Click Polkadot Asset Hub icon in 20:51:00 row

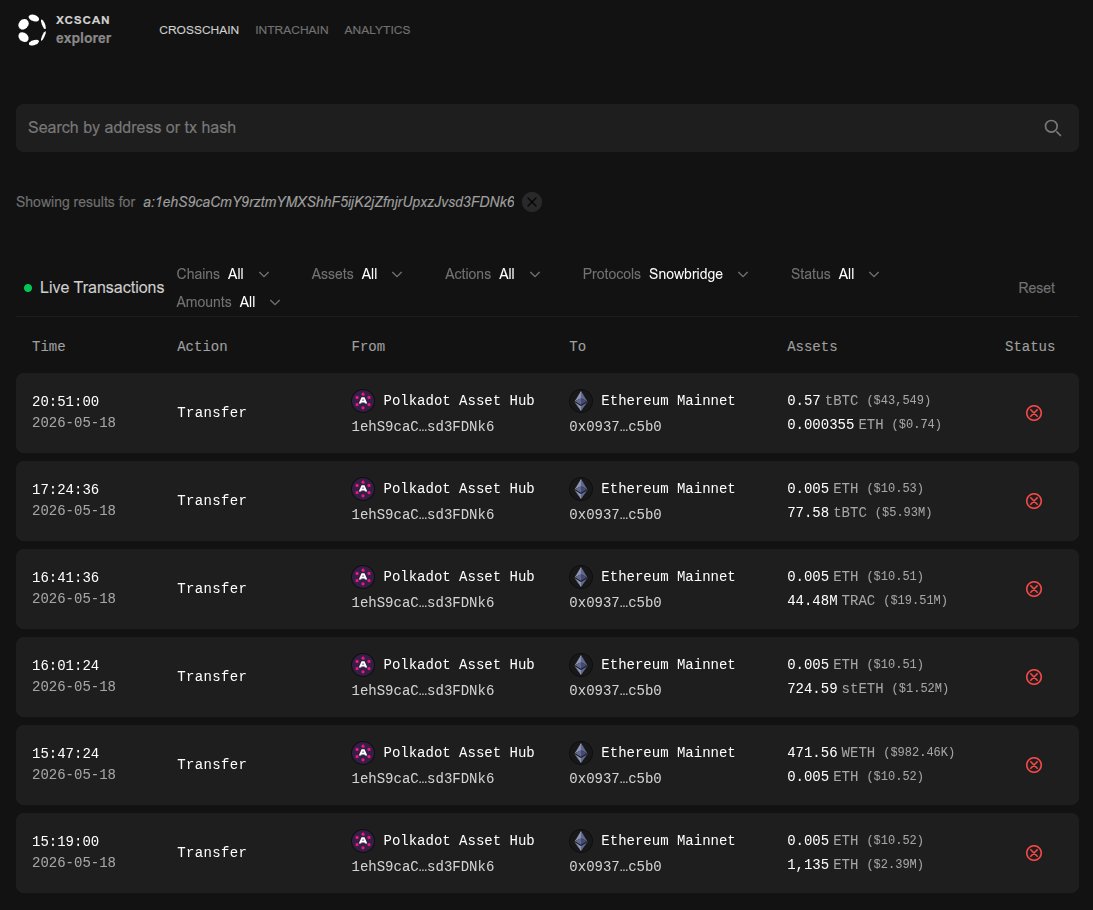[362, 400]
